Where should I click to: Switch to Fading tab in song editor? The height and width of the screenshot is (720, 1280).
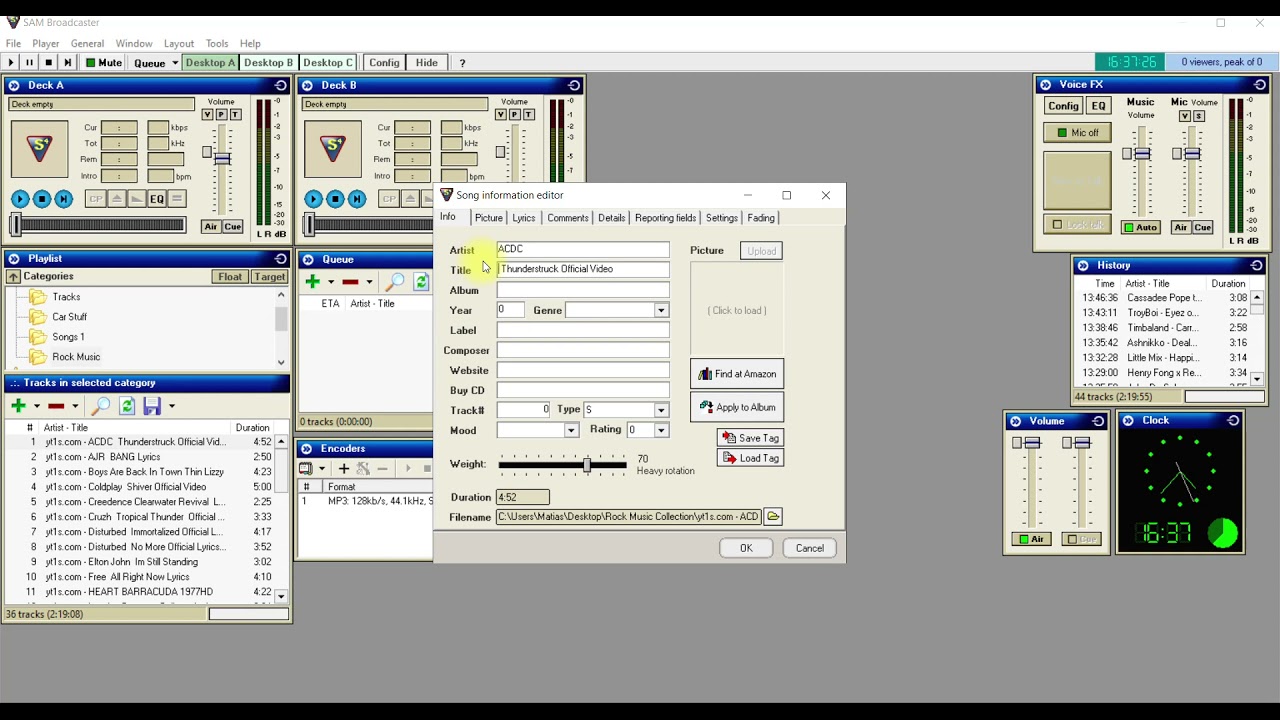[761, 218]
